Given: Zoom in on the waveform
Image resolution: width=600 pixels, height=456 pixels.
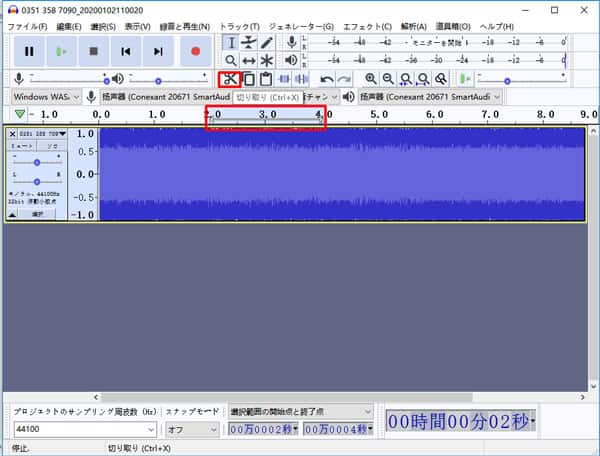Looking at the screenshot, I should 370,79.
